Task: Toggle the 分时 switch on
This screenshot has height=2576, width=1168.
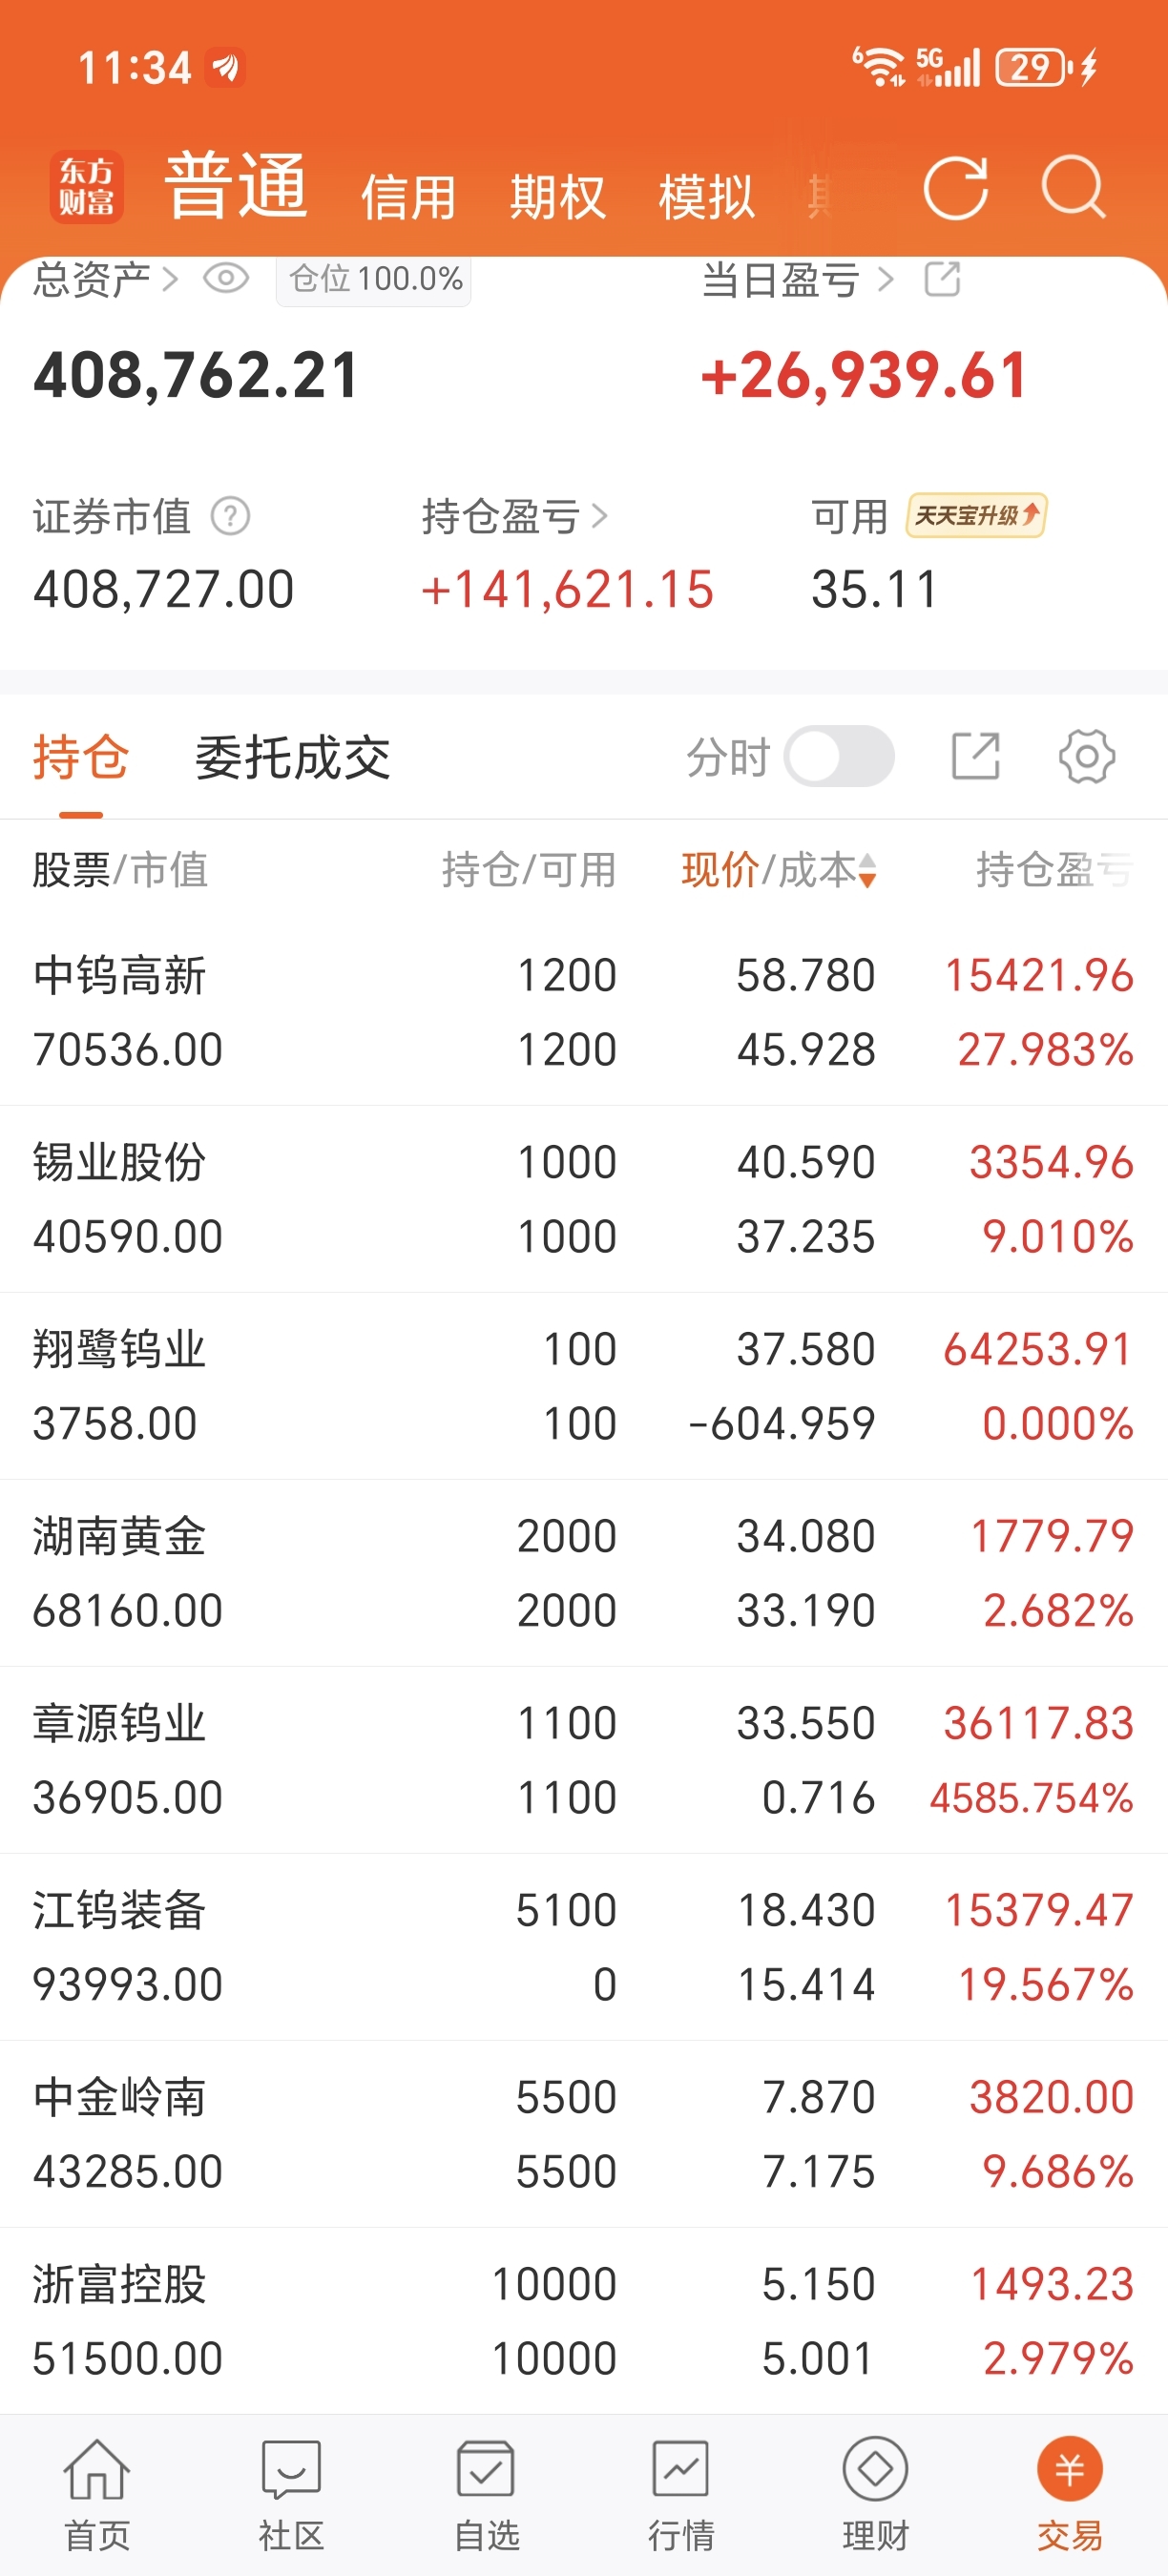Action: point(839,756)
